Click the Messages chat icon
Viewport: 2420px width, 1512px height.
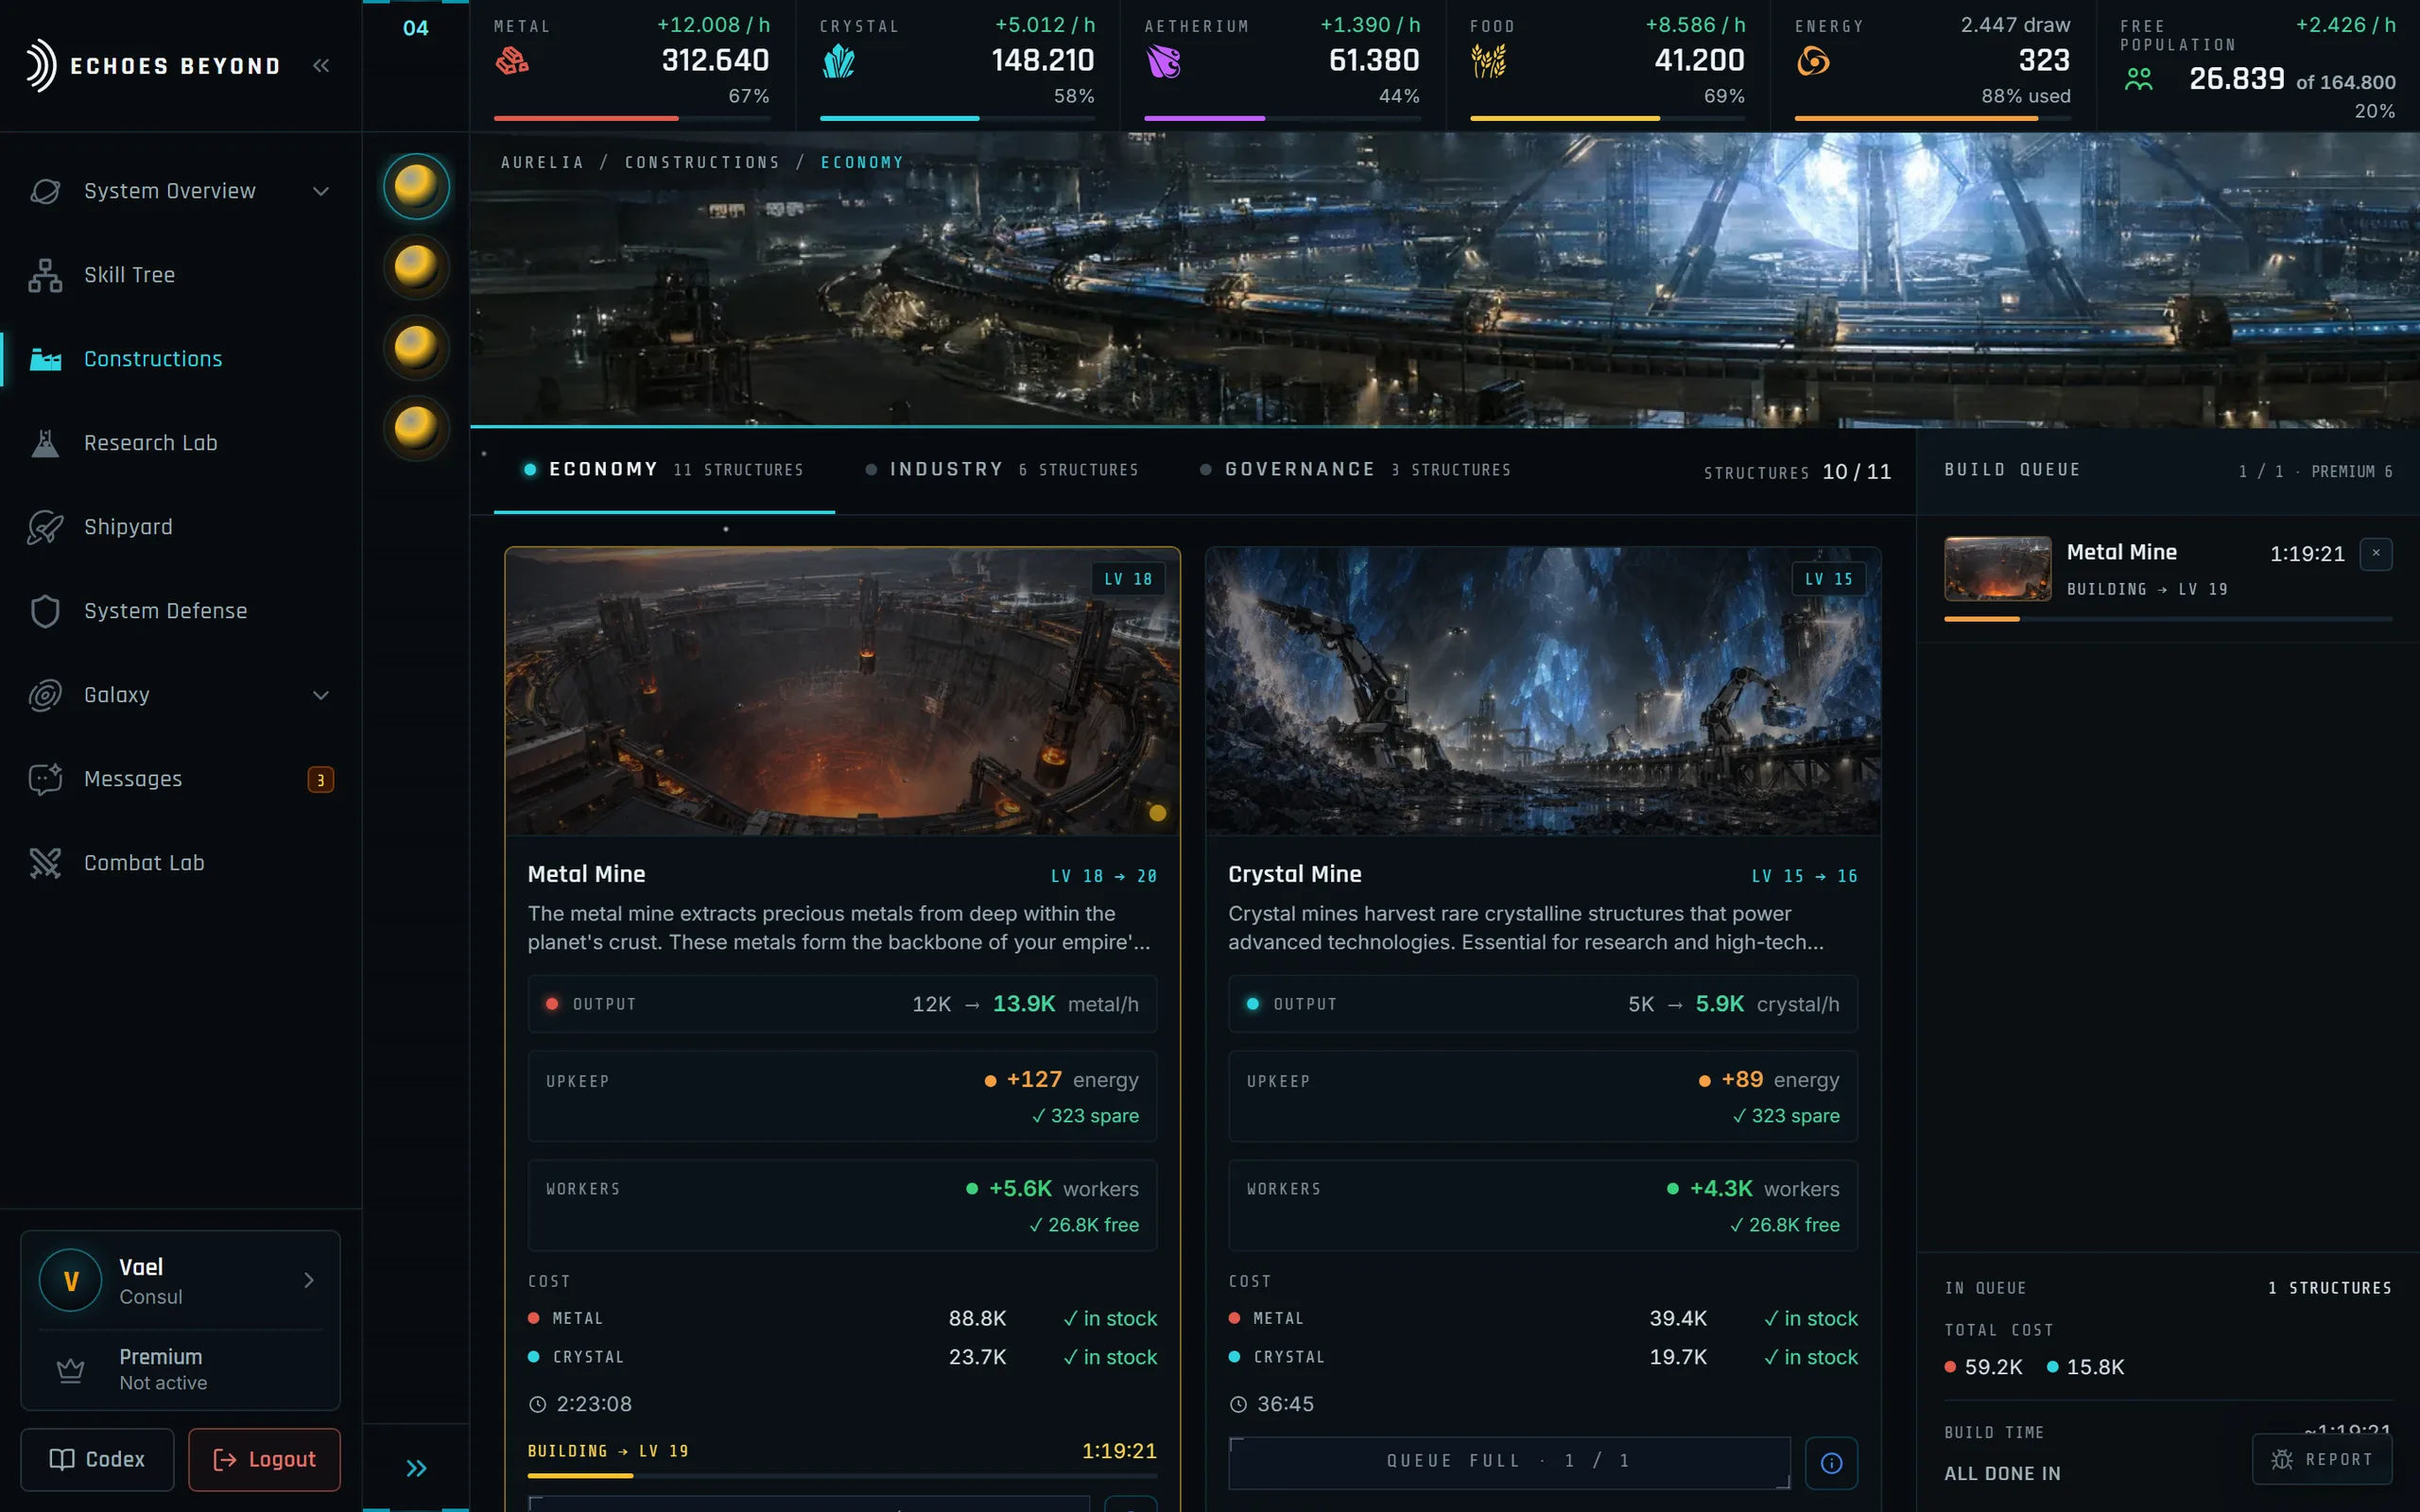(45, 779)
